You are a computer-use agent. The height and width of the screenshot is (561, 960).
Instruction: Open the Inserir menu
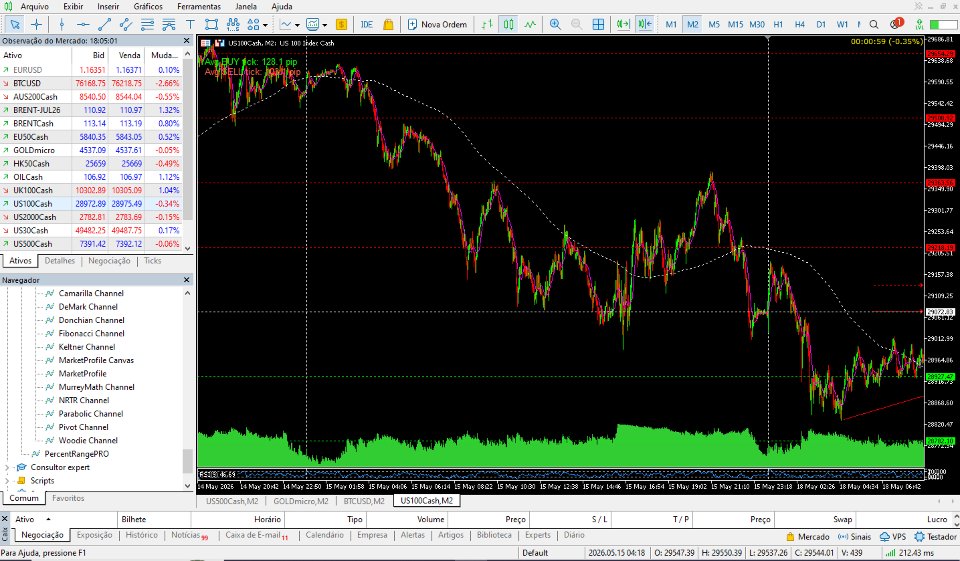pyautogui.click(x=108, y=6)
